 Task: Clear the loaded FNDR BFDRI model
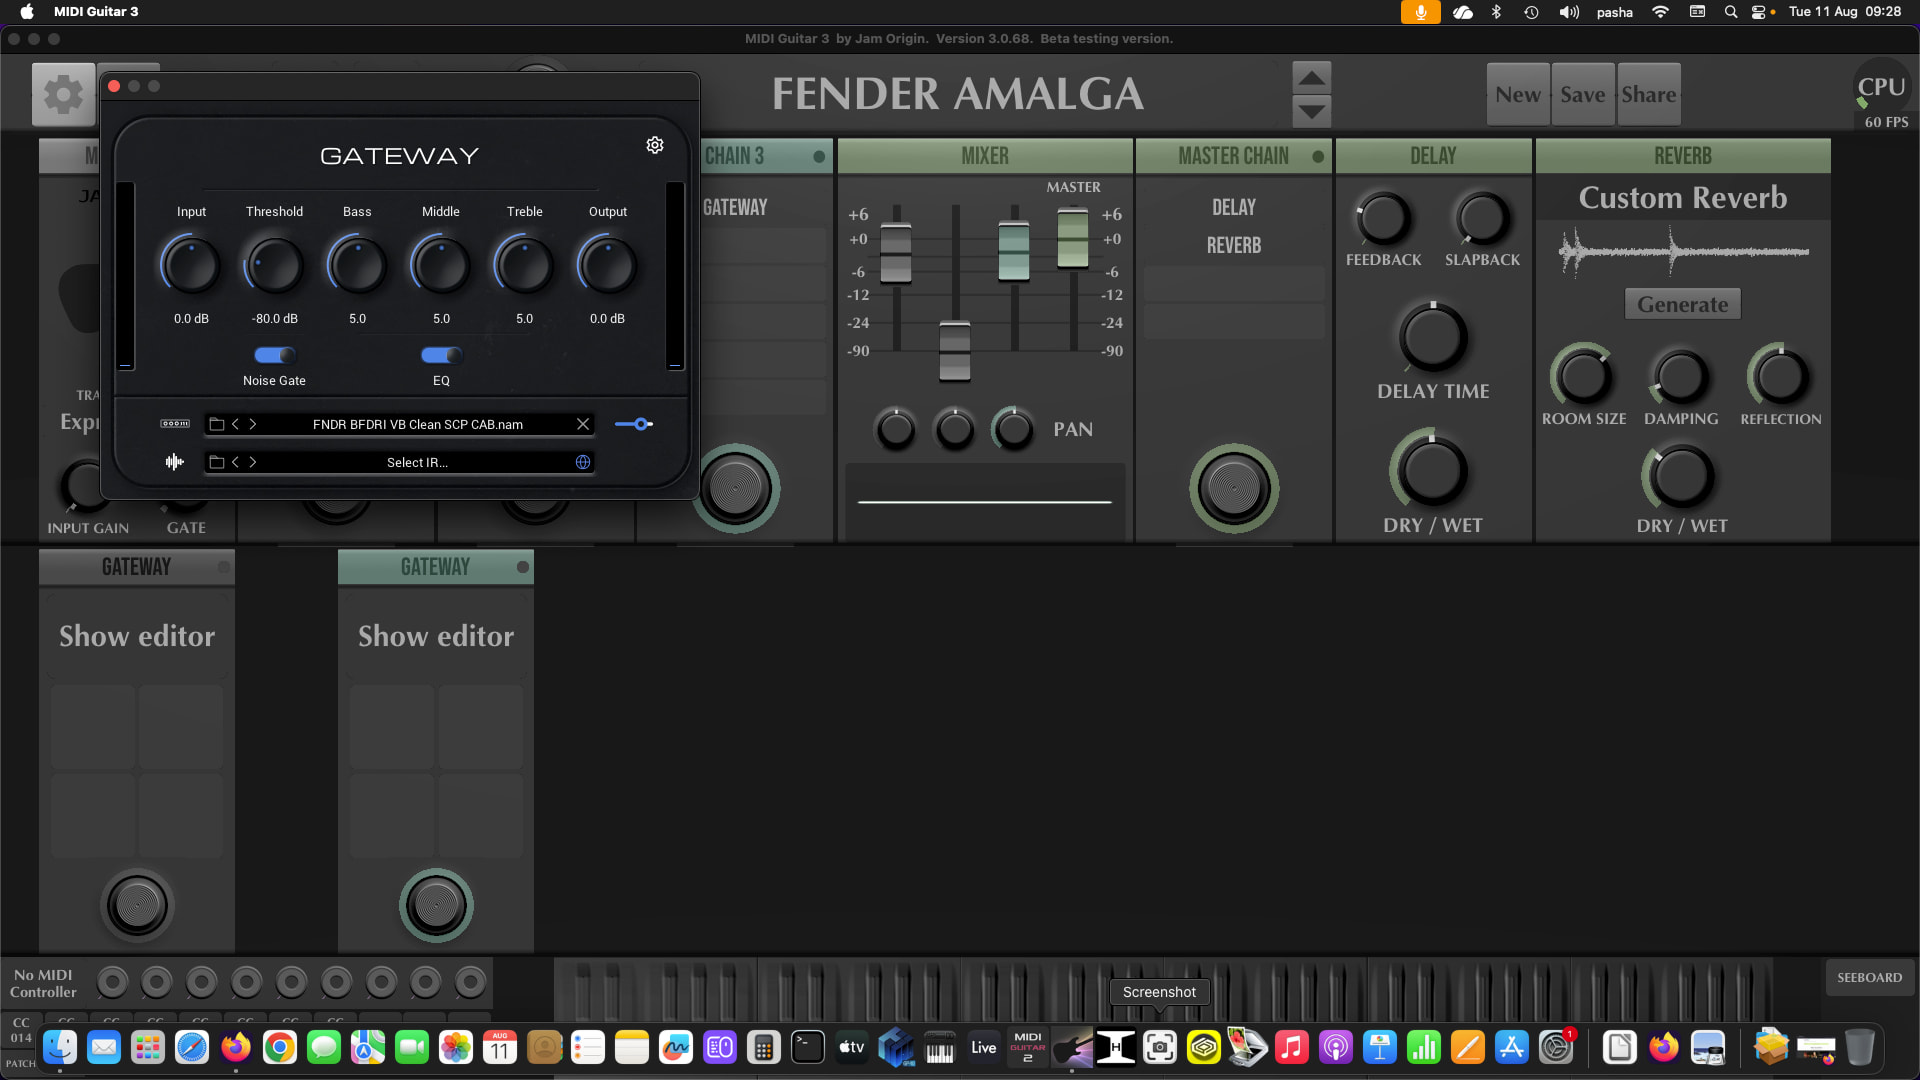(583, 424)
